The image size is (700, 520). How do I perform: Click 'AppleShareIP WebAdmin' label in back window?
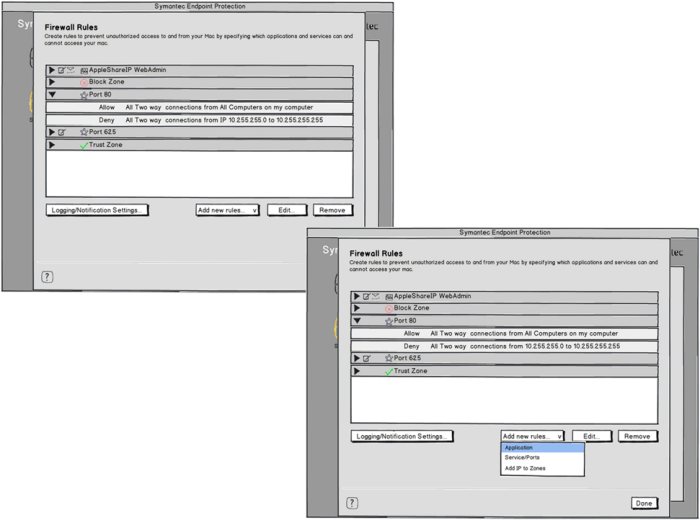coord(128,70)
